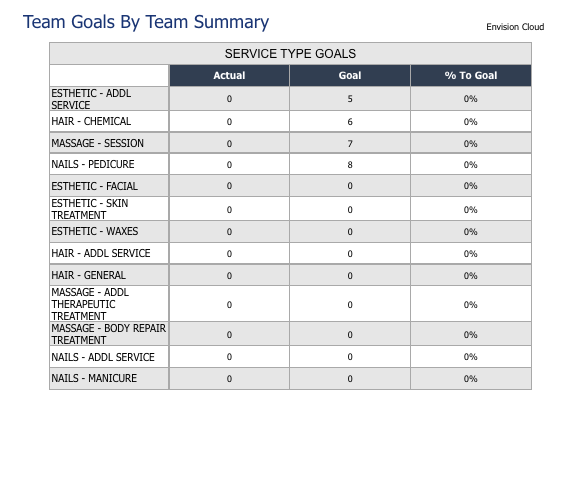Select the SERVICE TYPE GOALS table title

click(290, 54)
